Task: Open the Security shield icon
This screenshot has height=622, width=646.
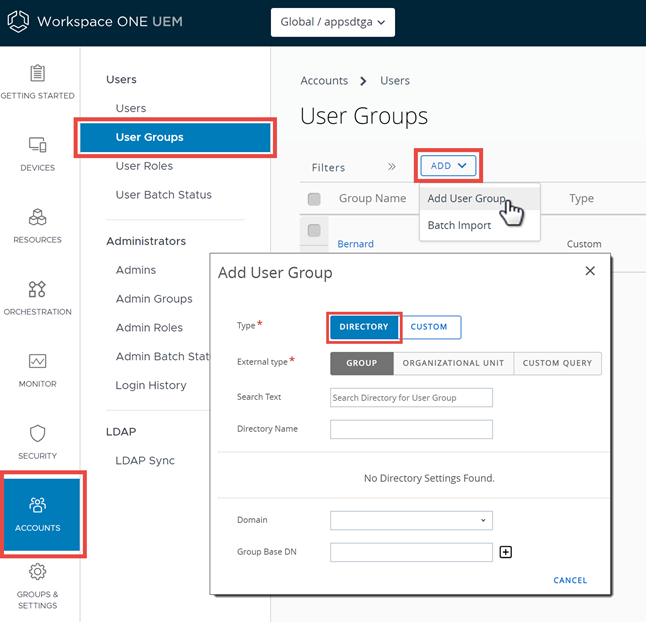Action: (x=37, y=433)
